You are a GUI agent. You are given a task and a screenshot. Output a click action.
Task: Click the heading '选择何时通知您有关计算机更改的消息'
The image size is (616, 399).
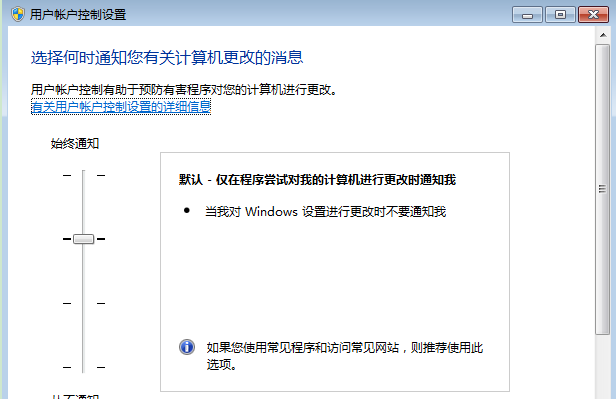tap(167, 58)
